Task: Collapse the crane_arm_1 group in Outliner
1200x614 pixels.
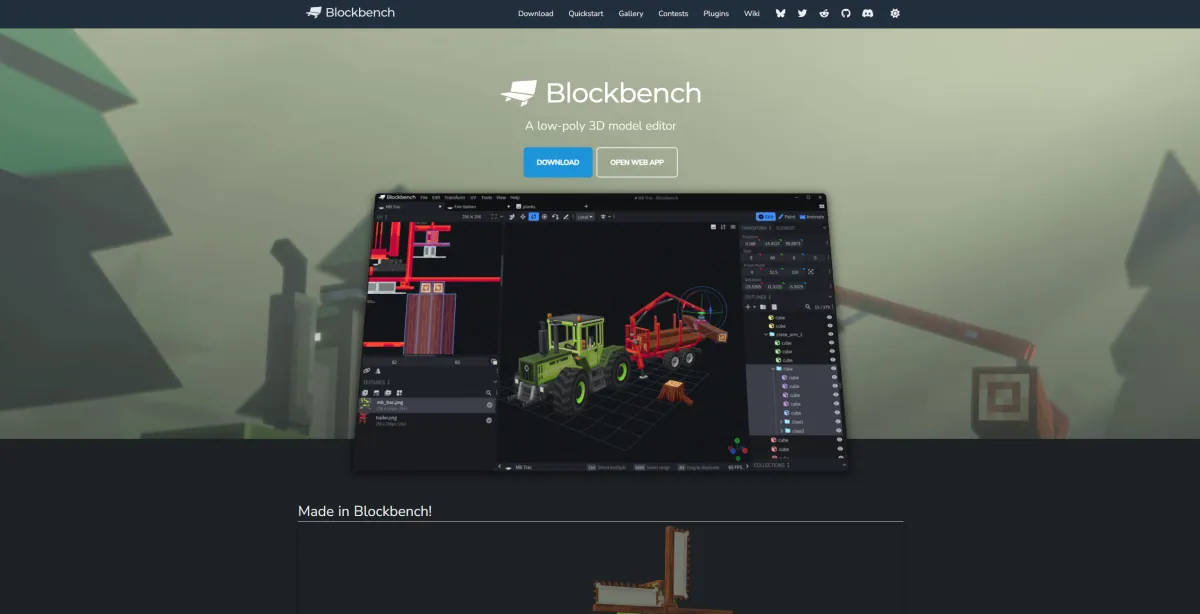Action: point(766,334)
